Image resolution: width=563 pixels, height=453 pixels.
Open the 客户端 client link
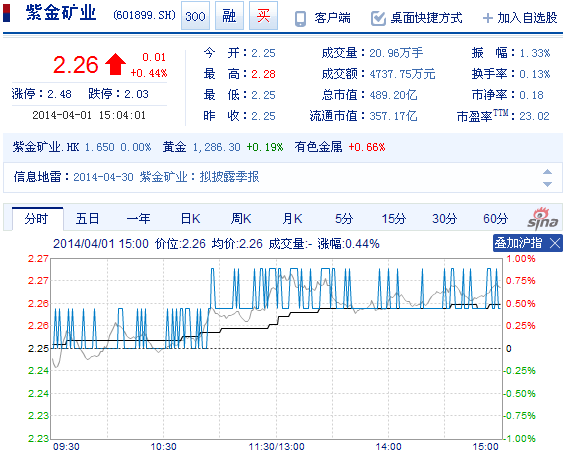tap(332, 18)
